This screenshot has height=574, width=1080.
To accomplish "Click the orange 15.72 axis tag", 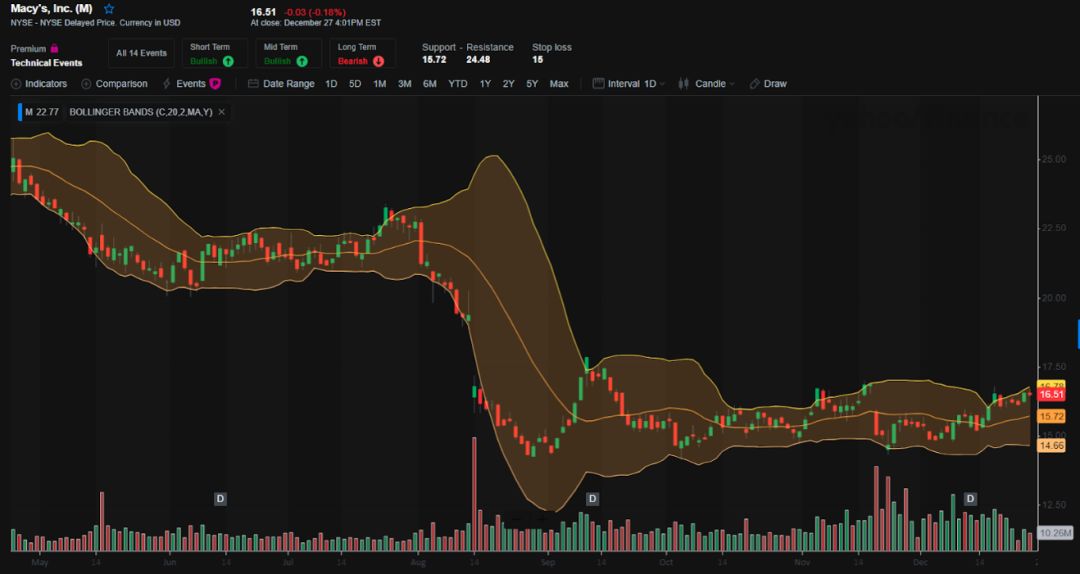I will click(1052, 416).
